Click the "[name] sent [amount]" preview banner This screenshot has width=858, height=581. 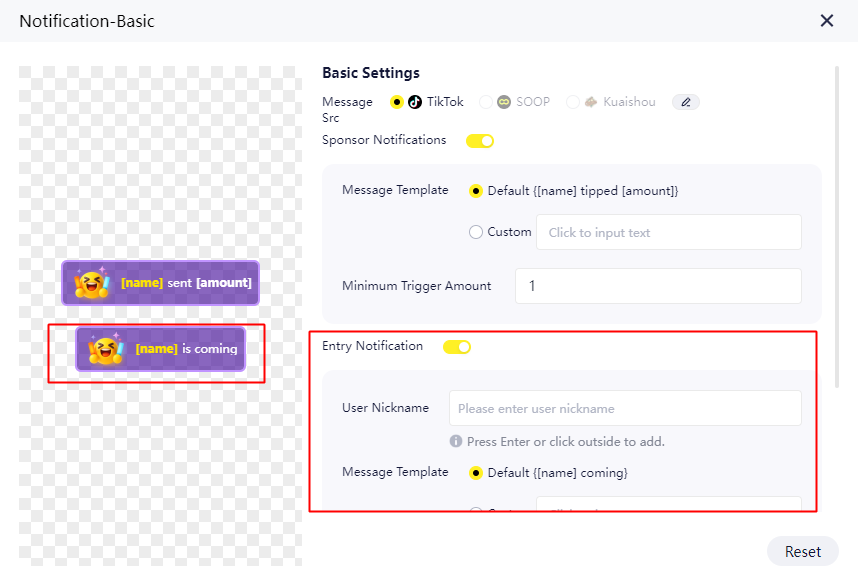pyautogui.click(x=160, y=283)
